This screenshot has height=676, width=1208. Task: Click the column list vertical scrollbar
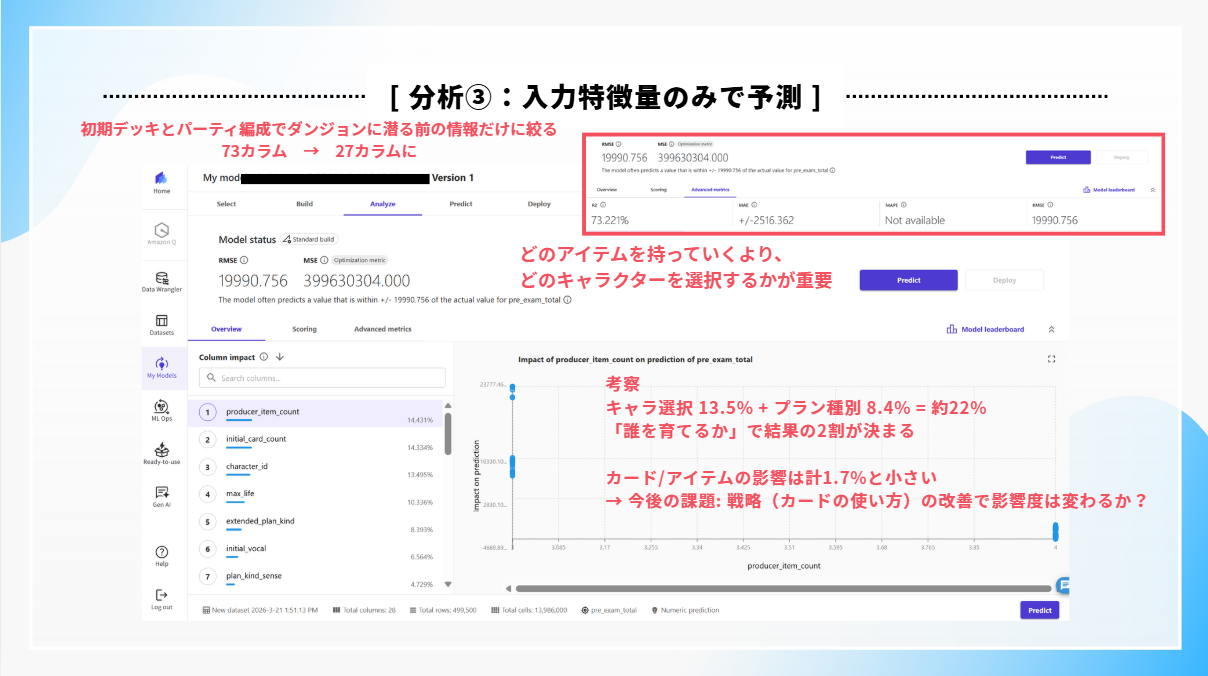448,433
